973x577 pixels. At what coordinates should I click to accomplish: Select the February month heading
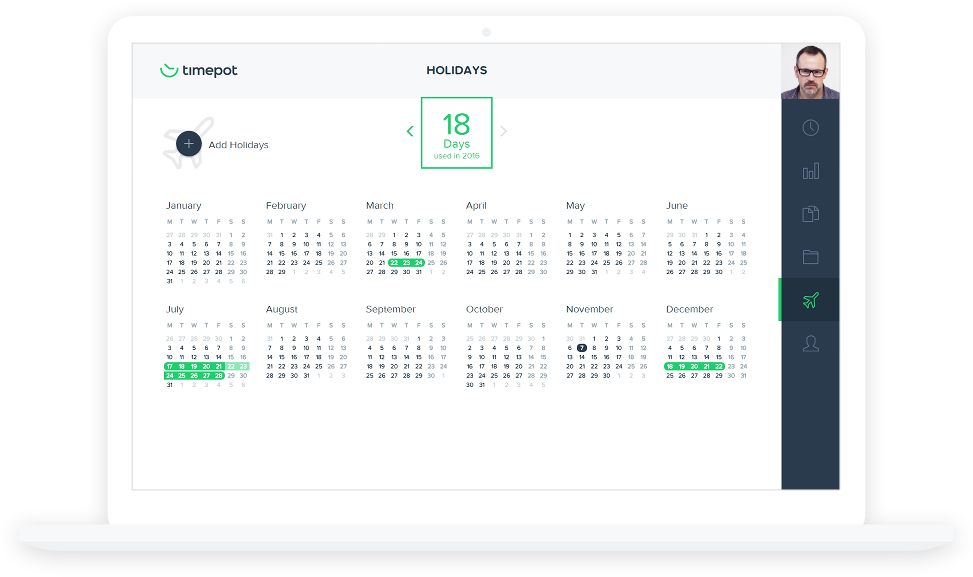(286, 205)
